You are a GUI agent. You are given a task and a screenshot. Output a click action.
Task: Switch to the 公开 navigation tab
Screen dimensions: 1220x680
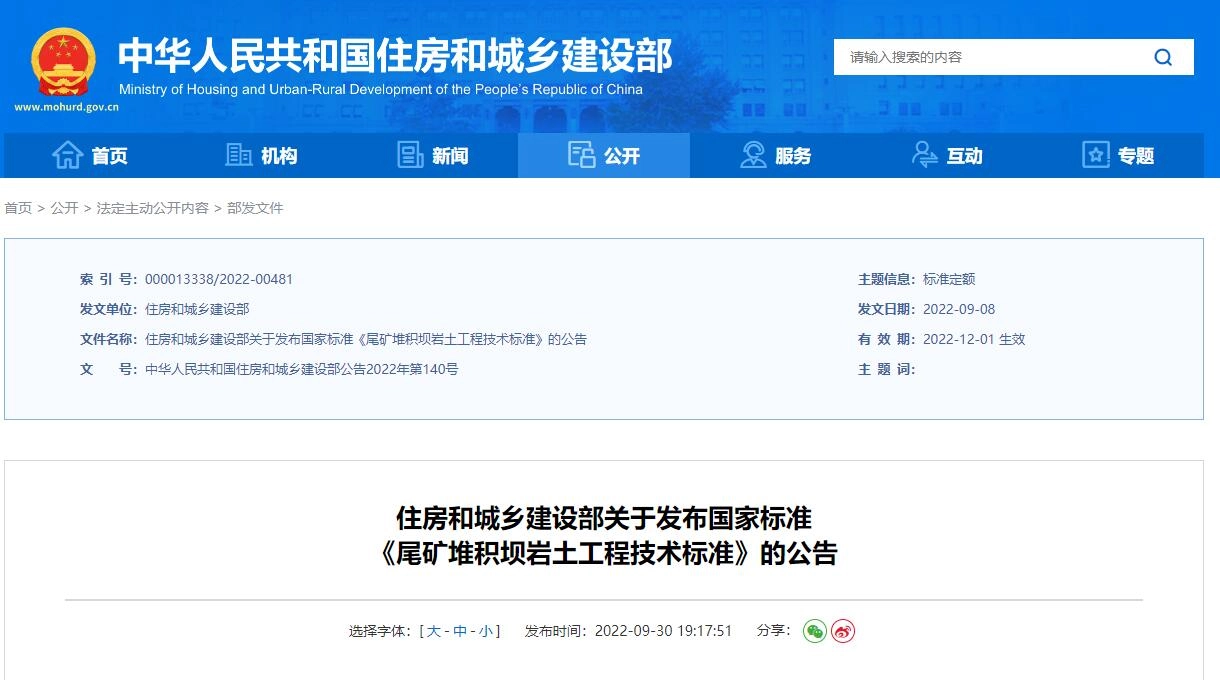pos(602,155)
